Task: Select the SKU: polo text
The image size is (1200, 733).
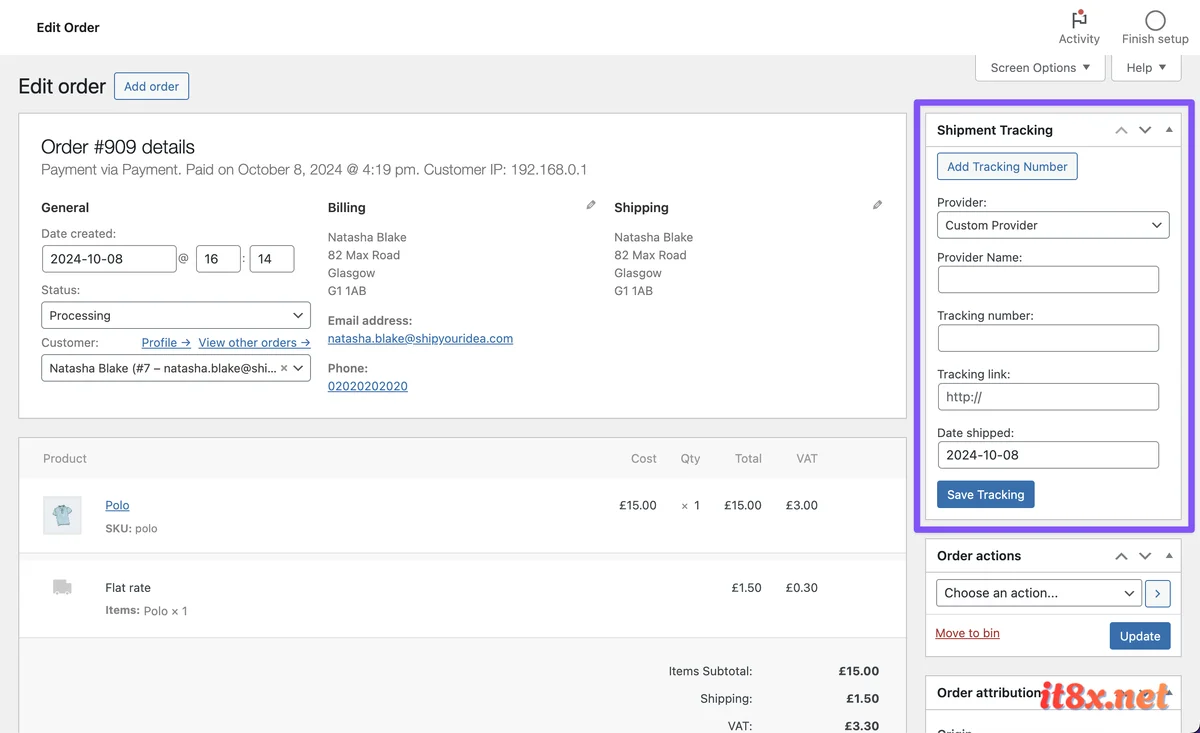Action: [x=131, y=528]
